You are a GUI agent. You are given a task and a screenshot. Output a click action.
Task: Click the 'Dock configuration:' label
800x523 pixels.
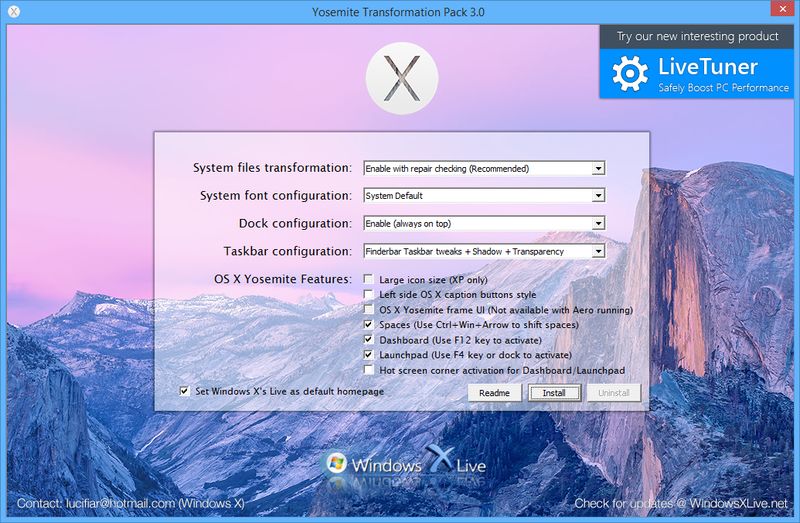tap(295, 223)
